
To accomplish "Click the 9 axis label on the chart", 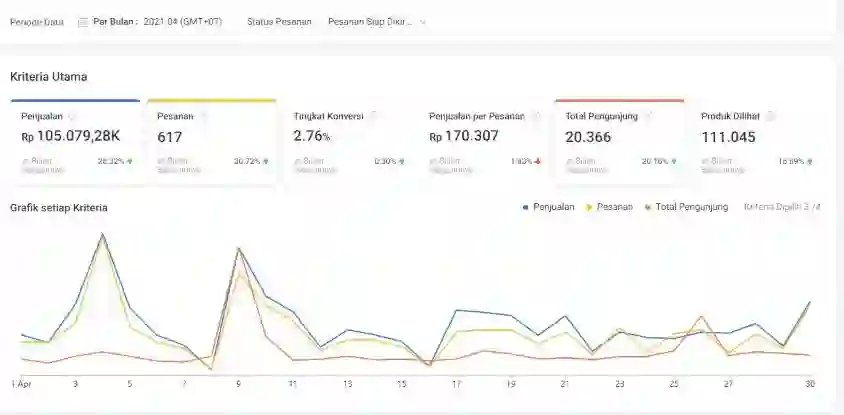I will click(x=238, y=384).
